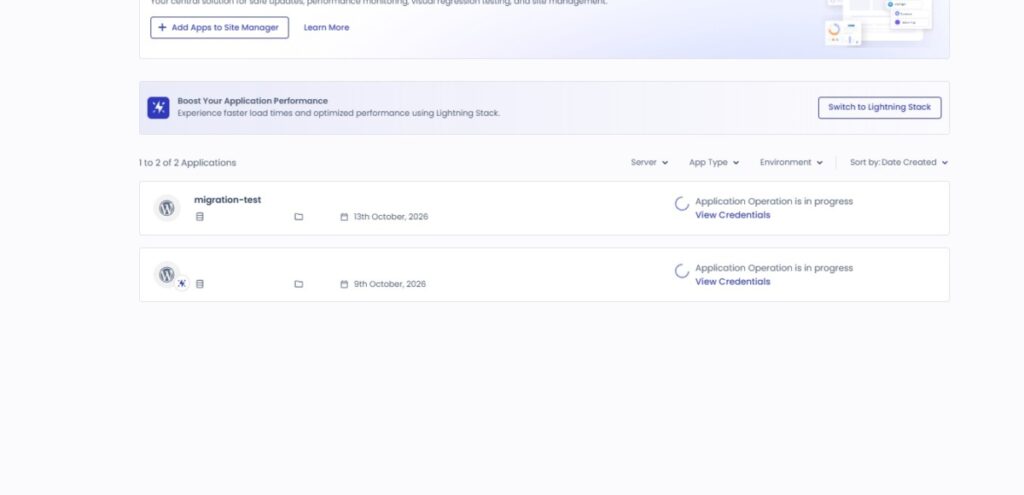
Task: Expand the Environment filter dropdown
Action: tap(792, 163)
